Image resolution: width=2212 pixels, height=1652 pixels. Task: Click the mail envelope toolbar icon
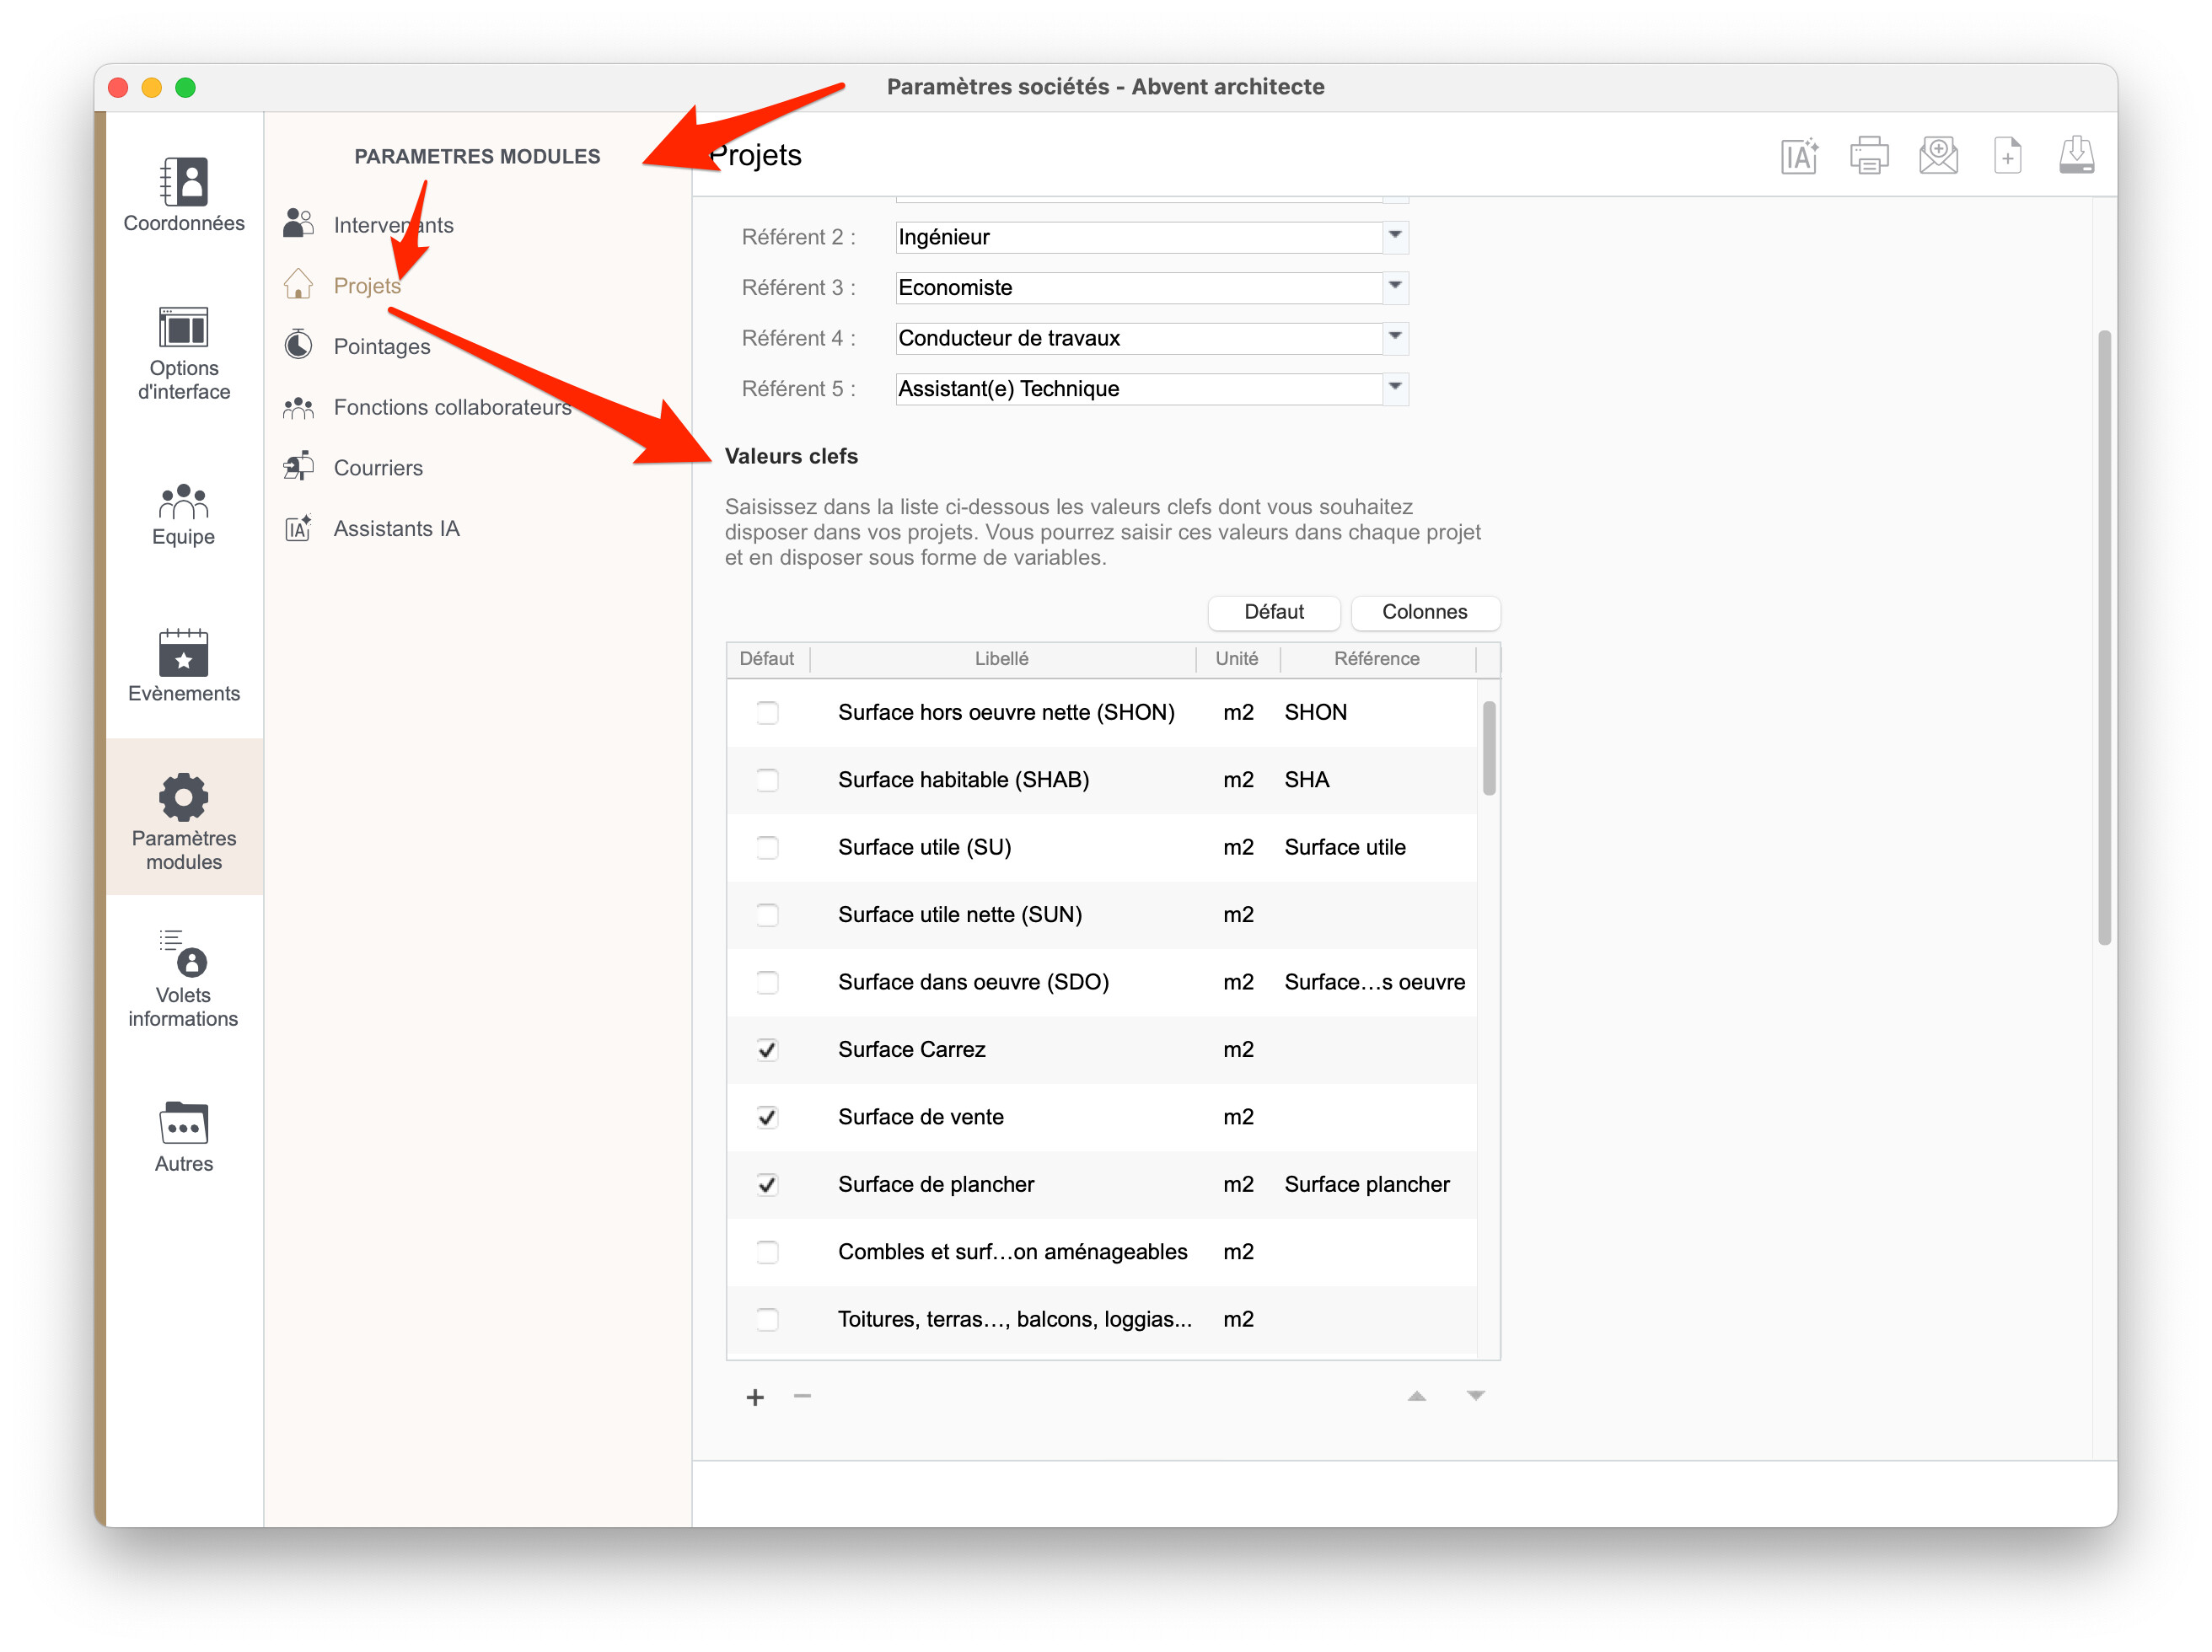[1939, 156]
